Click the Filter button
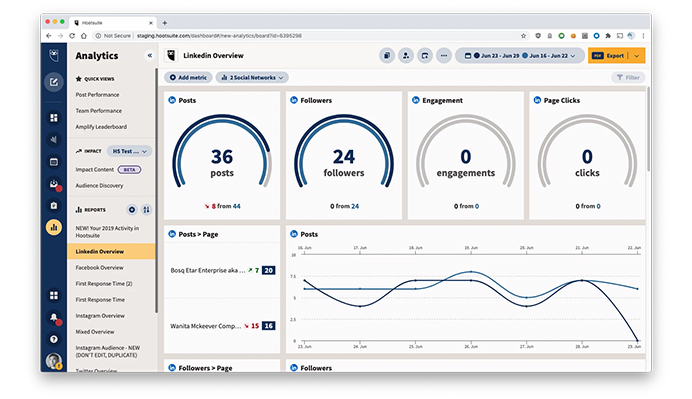Image resolution: width=692 pixels, height=399 pixels. (628, 78)
